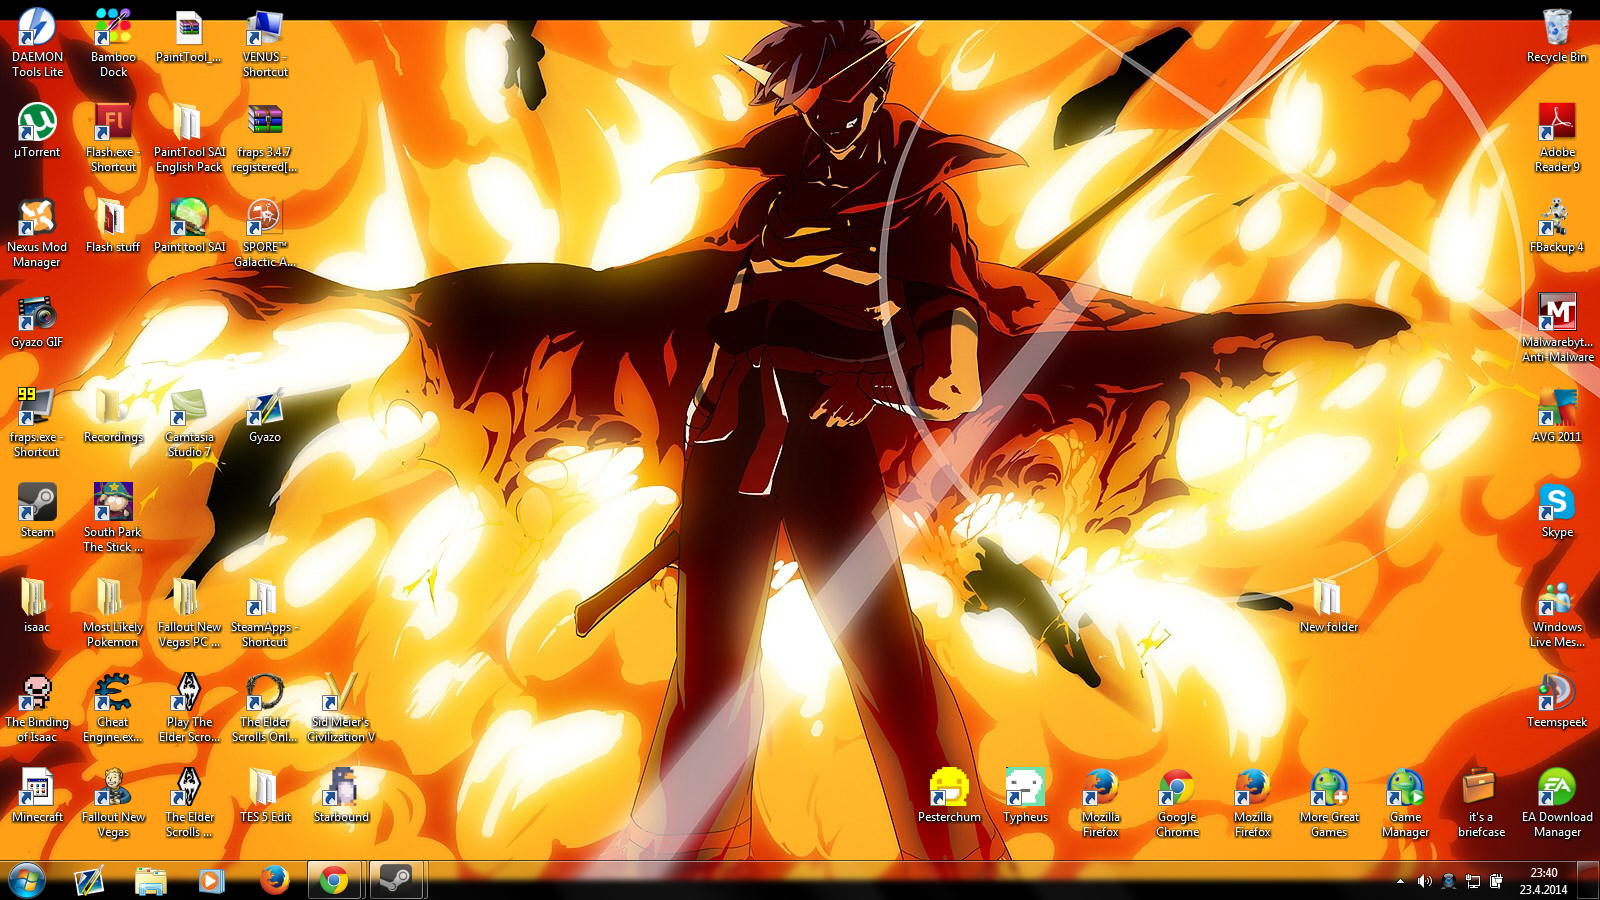Screen dimensions: 1600x900
Task: Launch Camtasia Studio 7
Action: (x=189, y=424)
